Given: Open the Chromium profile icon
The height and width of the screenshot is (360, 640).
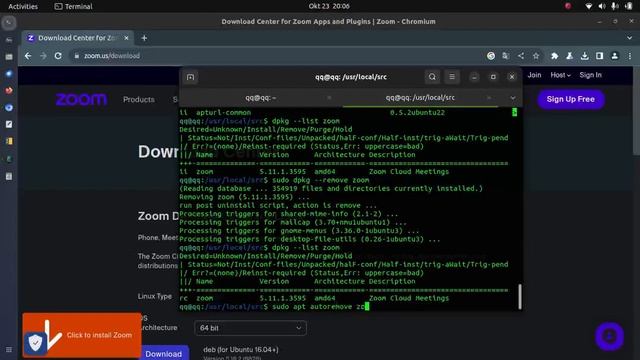Looking at the screenshot, I should [x=614, y=56].
